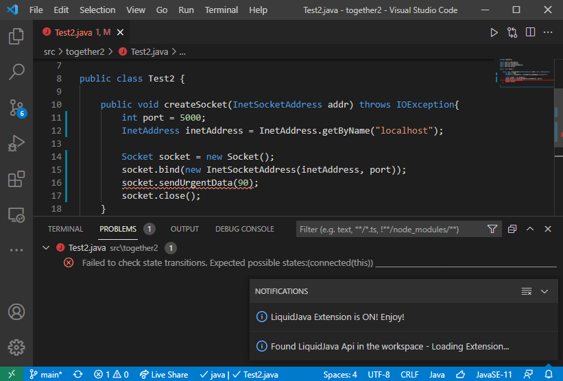This screenshot has width=563, height=381.
Task: Change JavaSE-11 runtime in status bar
Action: coord(494,375)
